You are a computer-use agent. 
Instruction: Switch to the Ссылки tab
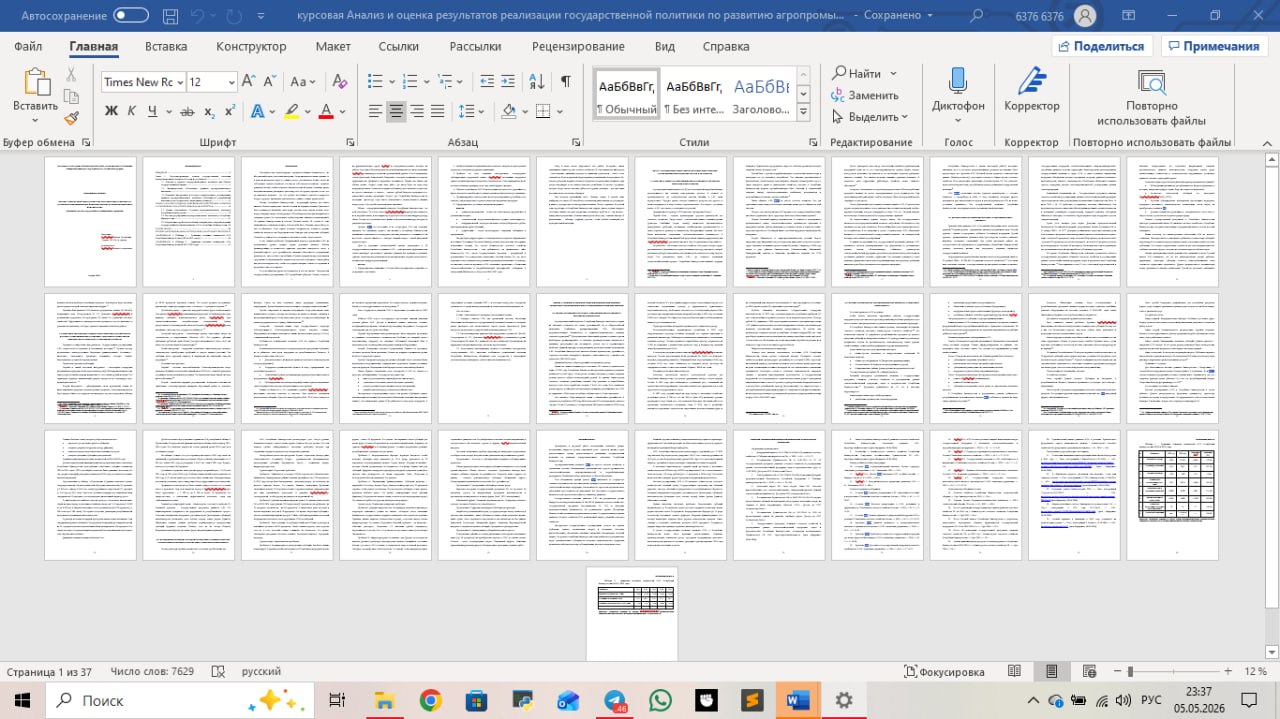pos(399,46)
